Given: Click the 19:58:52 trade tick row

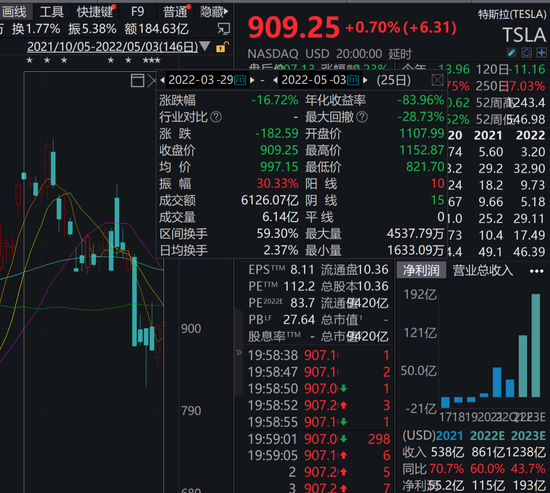Looking at the screenshot, I should point(319,405).
